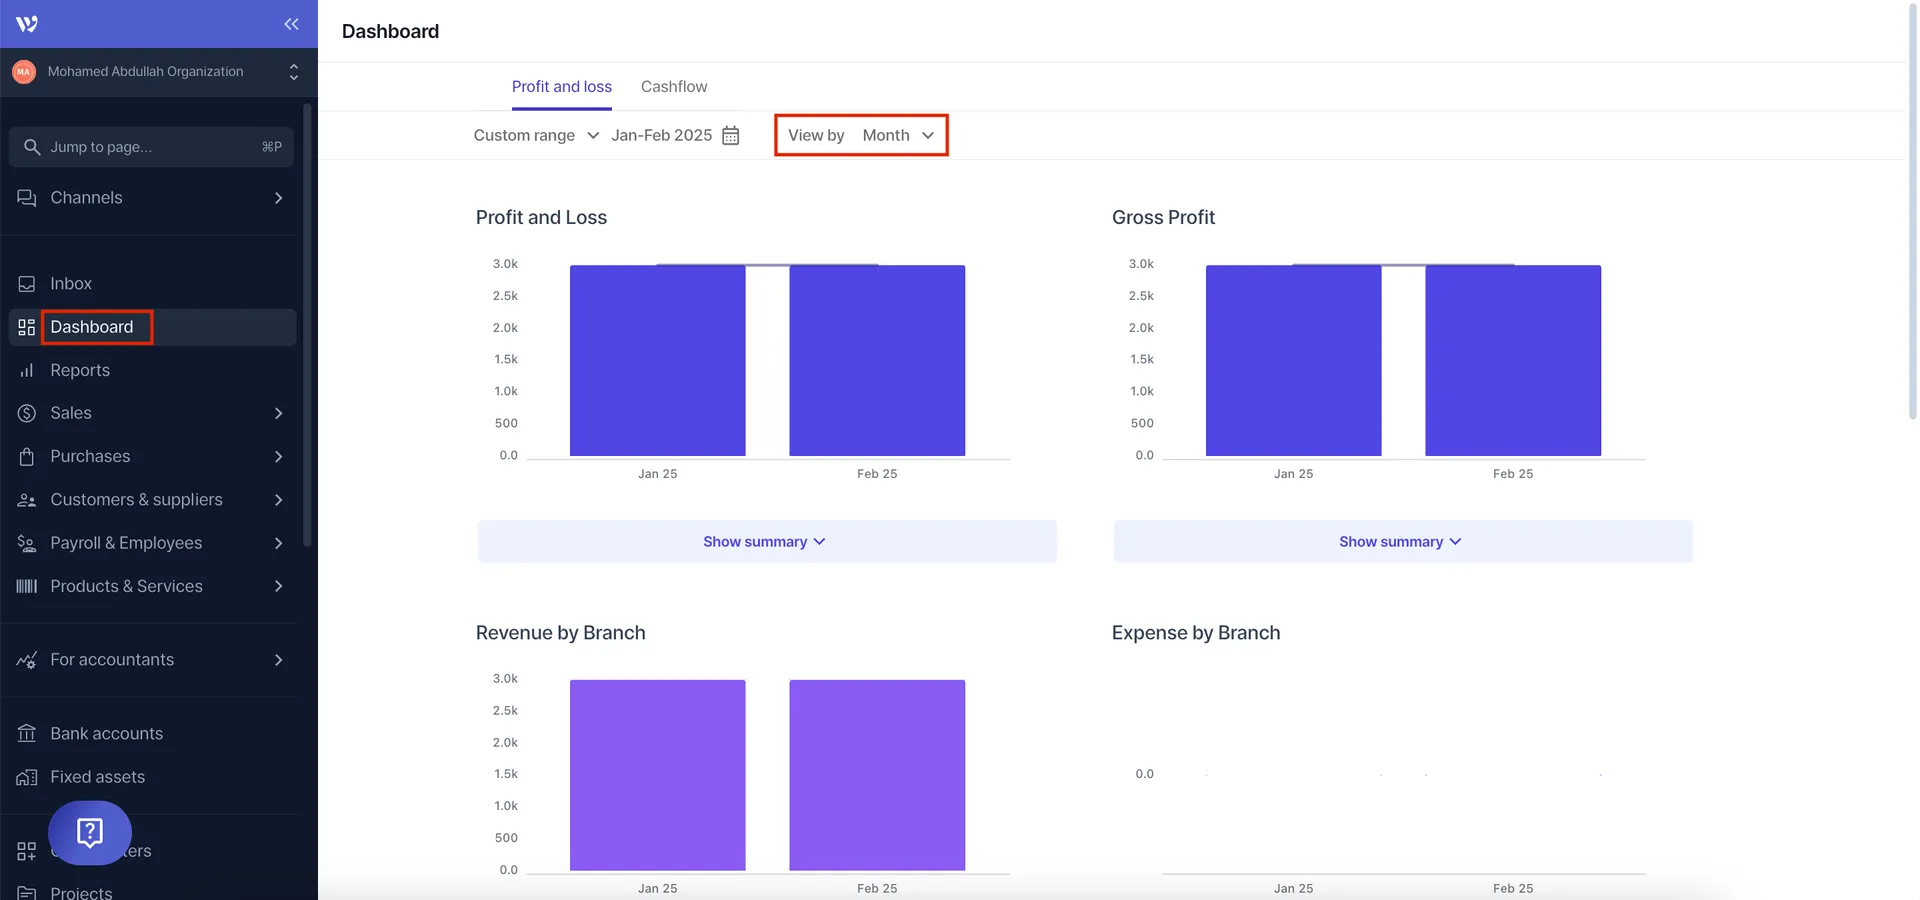Open the Sales section icon
This screenshot has height=900, width=1920.
point(26,413)
